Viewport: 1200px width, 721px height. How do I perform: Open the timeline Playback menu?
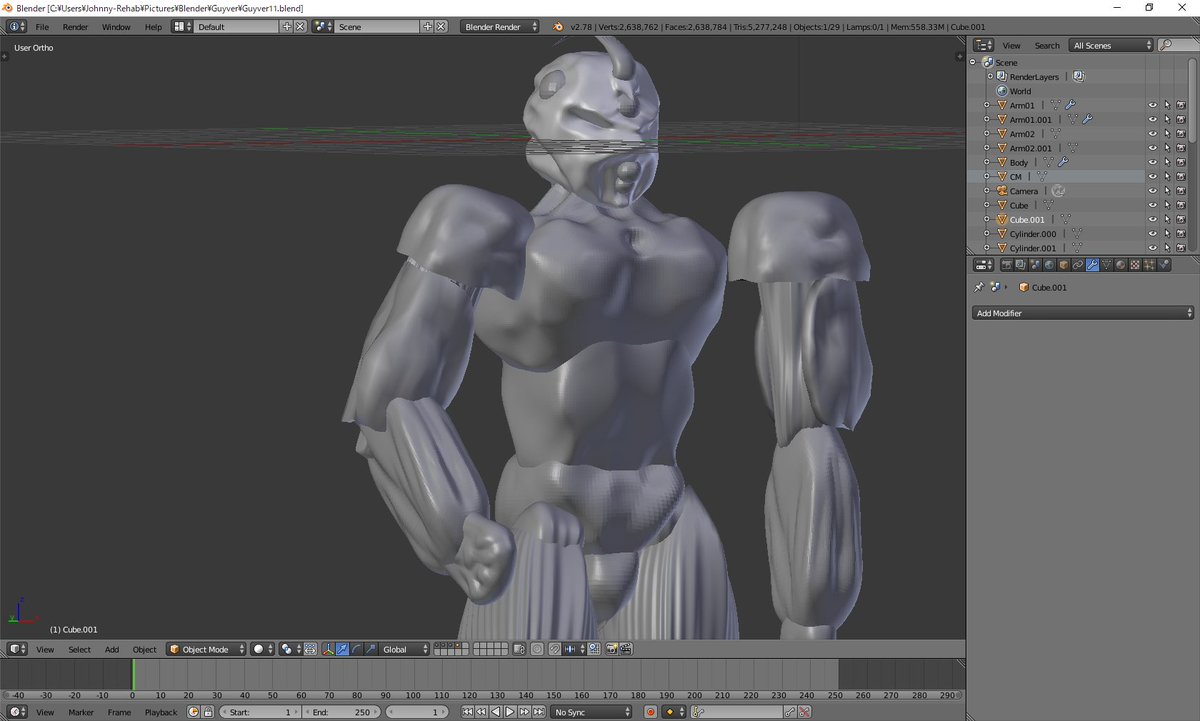161,712
